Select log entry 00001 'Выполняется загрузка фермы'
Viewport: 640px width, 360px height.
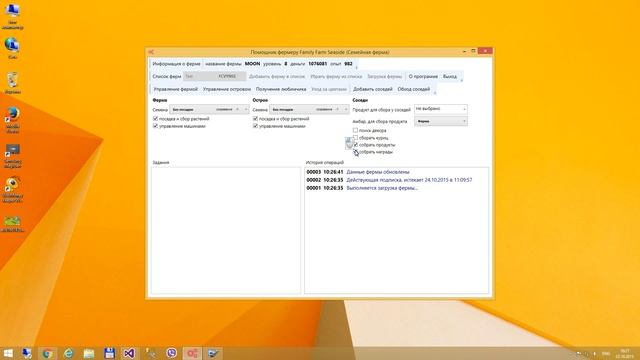362,188
